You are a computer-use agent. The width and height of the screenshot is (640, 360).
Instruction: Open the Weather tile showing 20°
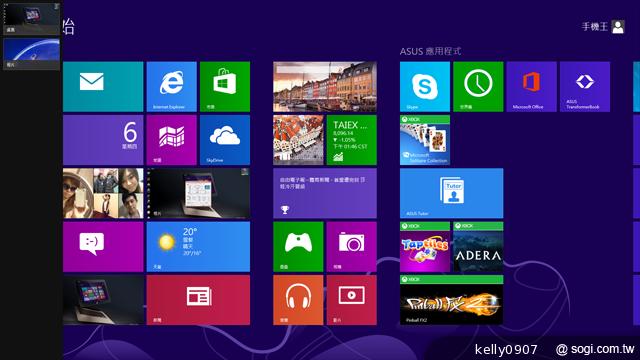(198, 247)
